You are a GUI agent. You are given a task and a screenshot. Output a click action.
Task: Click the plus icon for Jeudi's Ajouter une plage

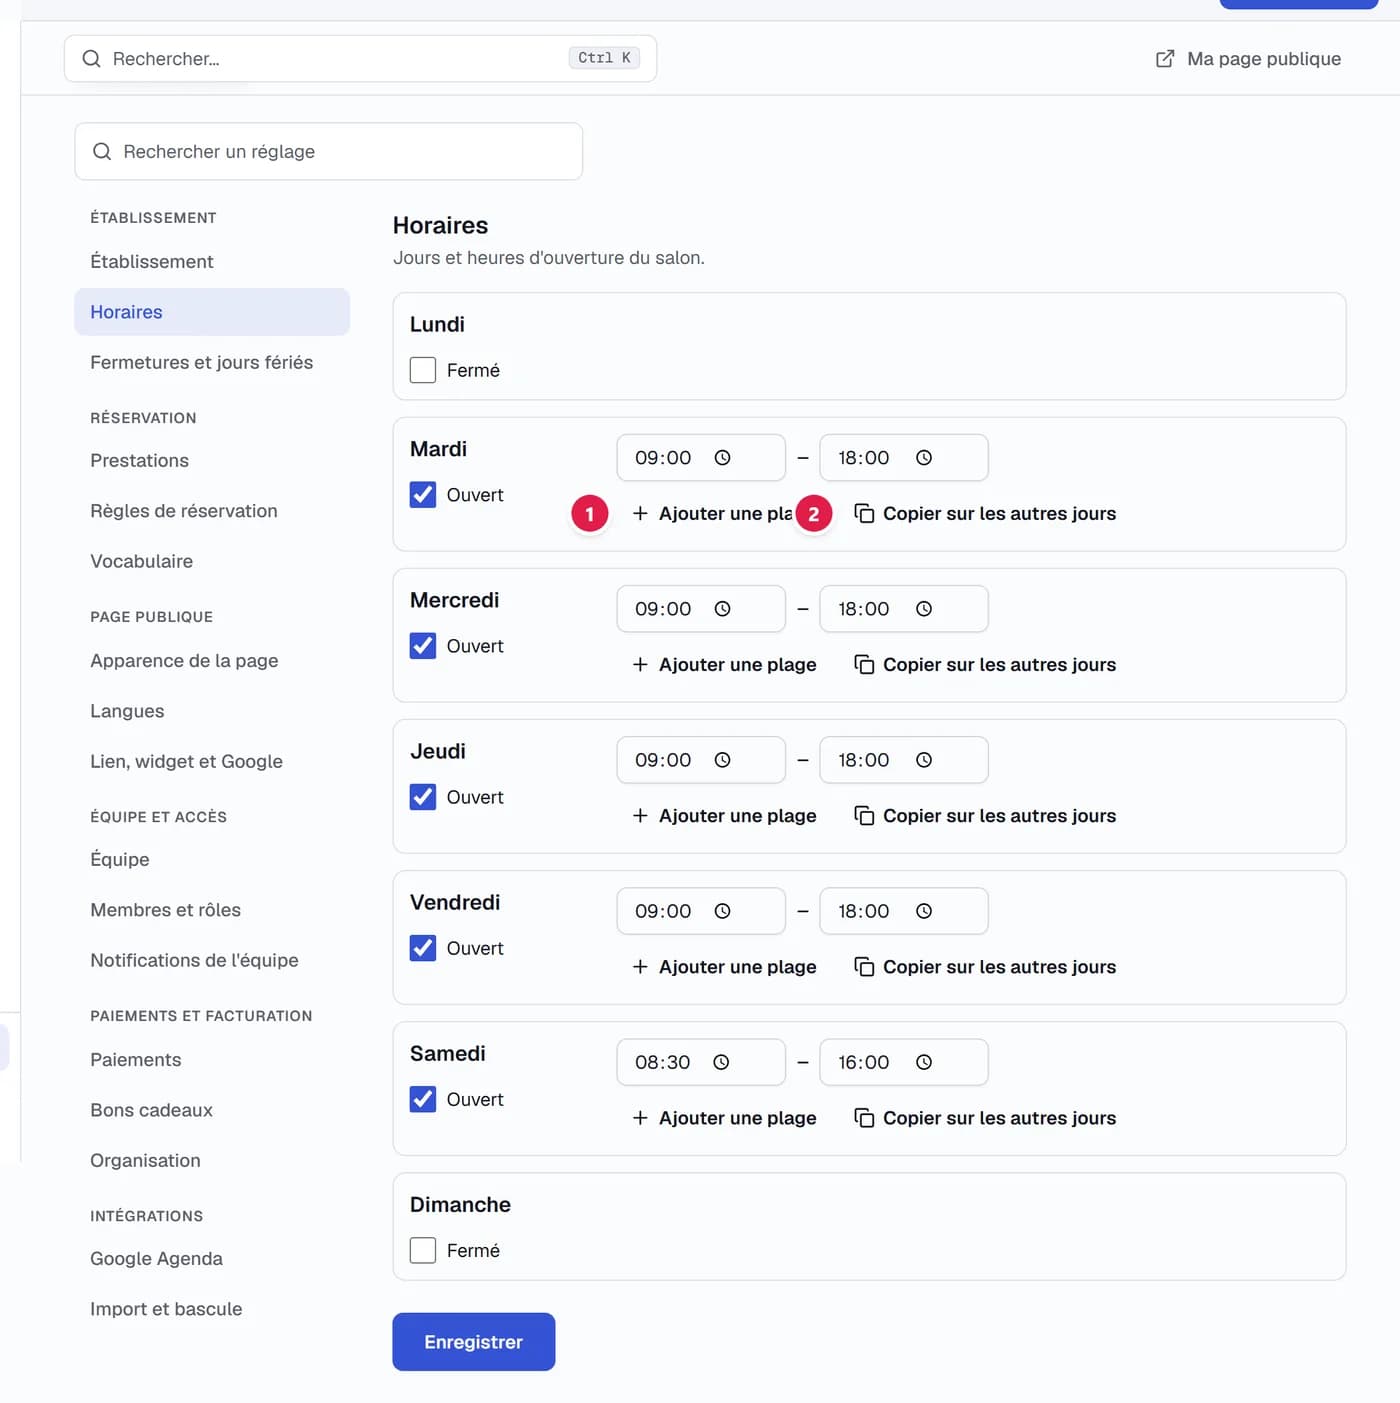640,816
